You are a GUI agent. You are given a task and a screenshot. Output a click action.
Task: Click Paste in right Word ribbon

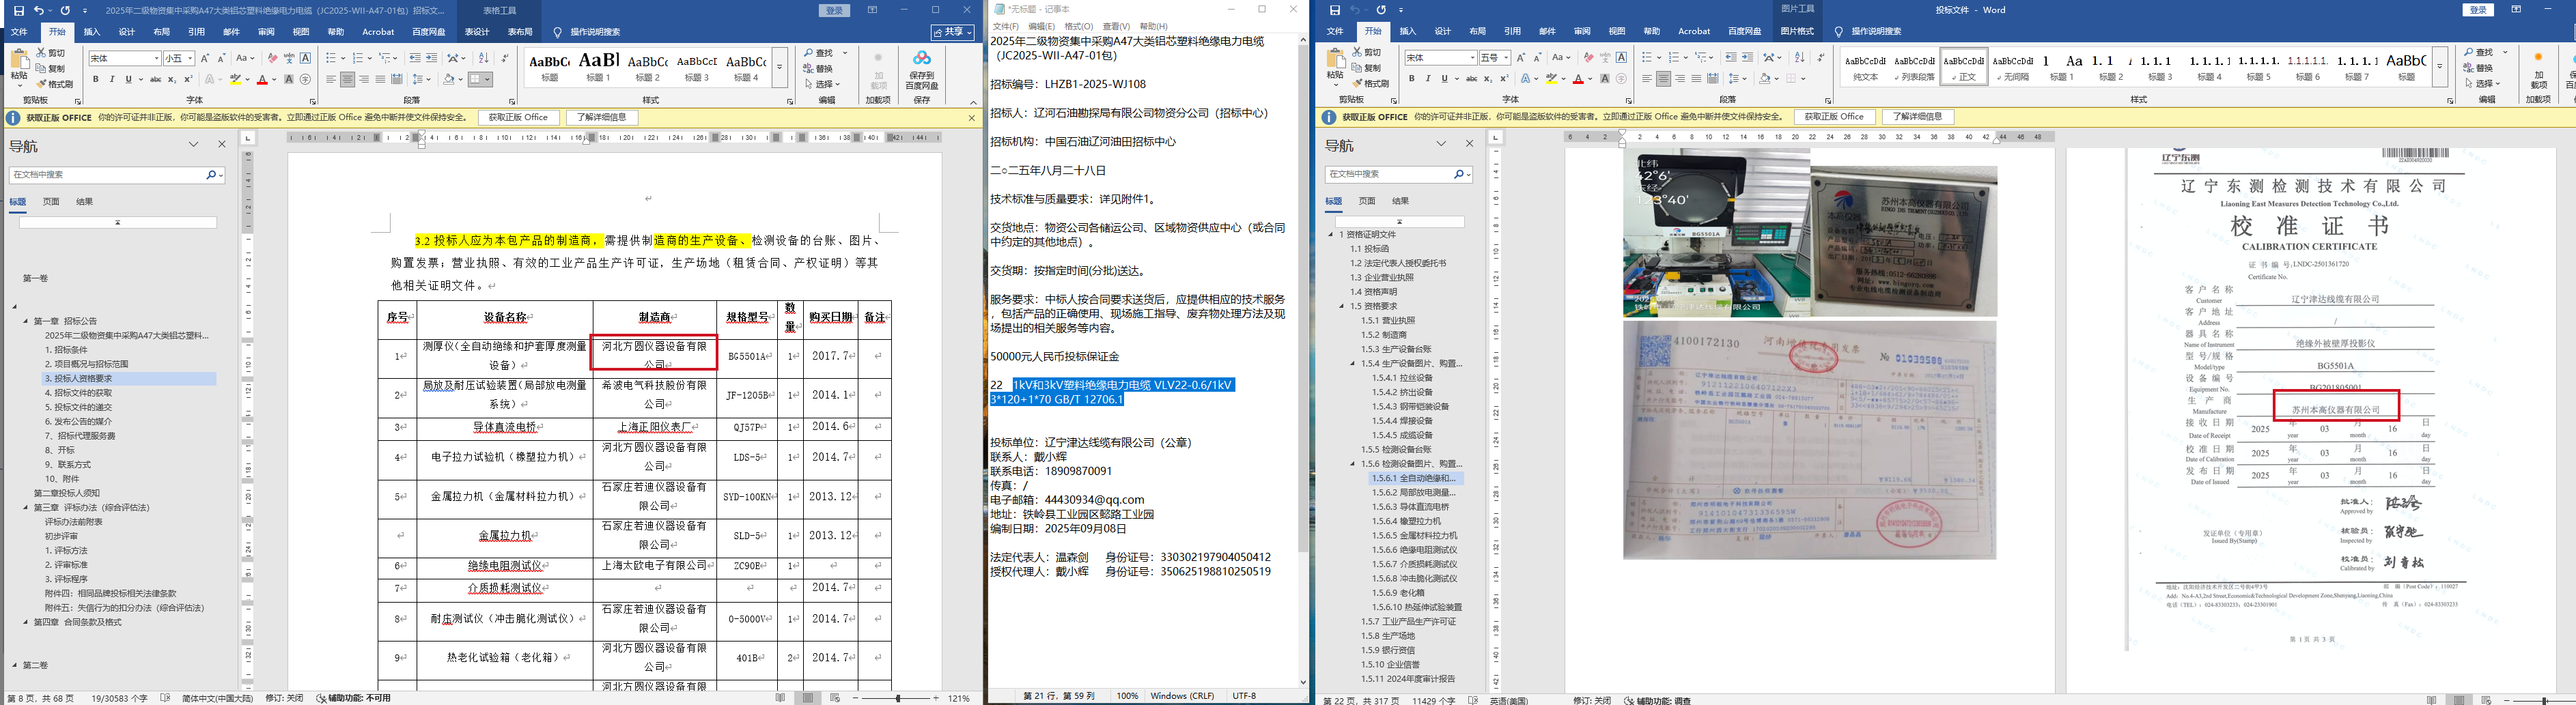pyautogui.click(x=1335, y=68)
